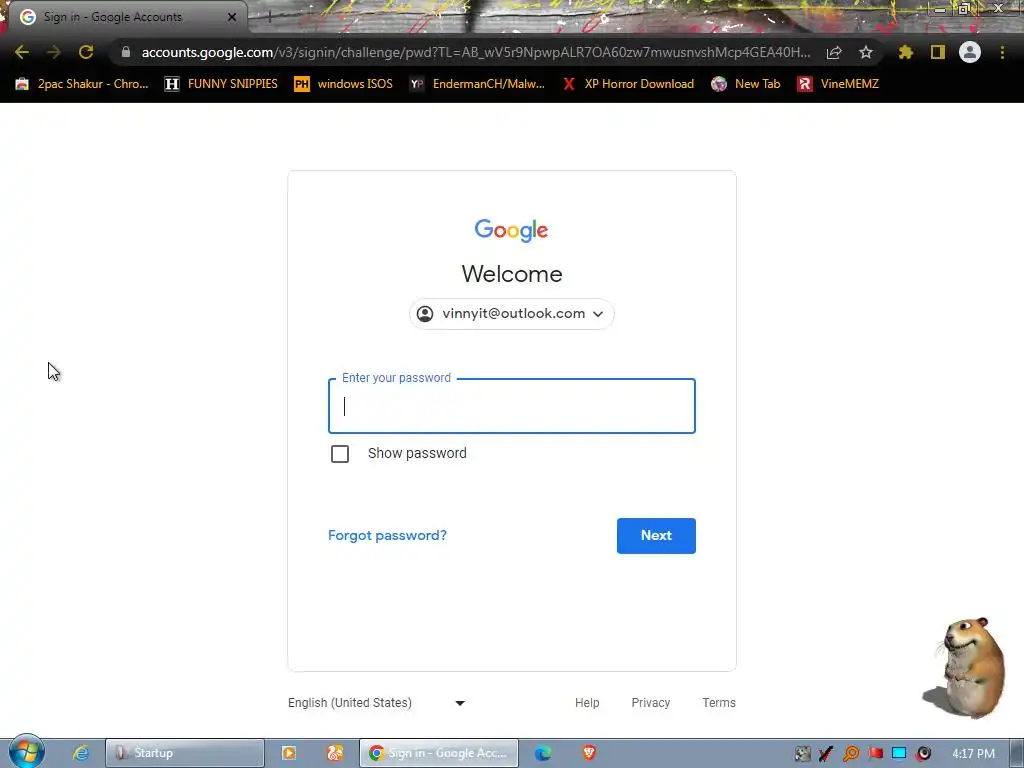The width and height of the screenshot is (1024, 768).
Task: Open the English (United States) language dropdown
Action: coord(377,703)
